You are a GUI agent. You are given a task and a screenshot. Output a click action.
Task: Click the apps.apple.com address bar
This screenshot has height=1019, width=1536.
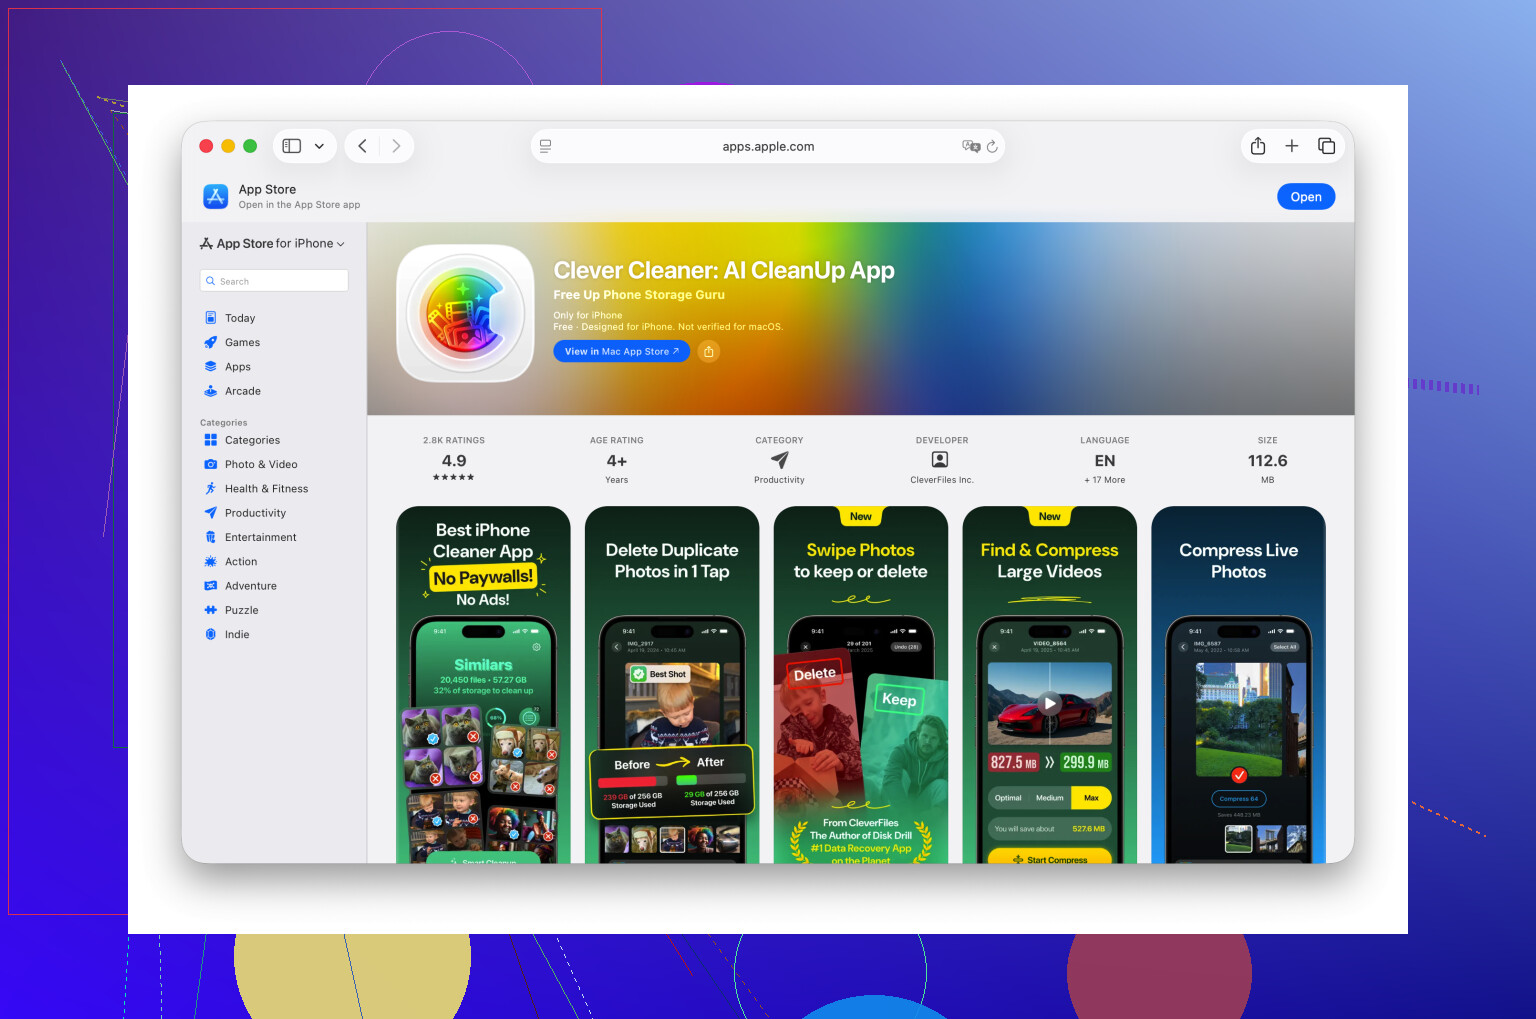(768, 146)
